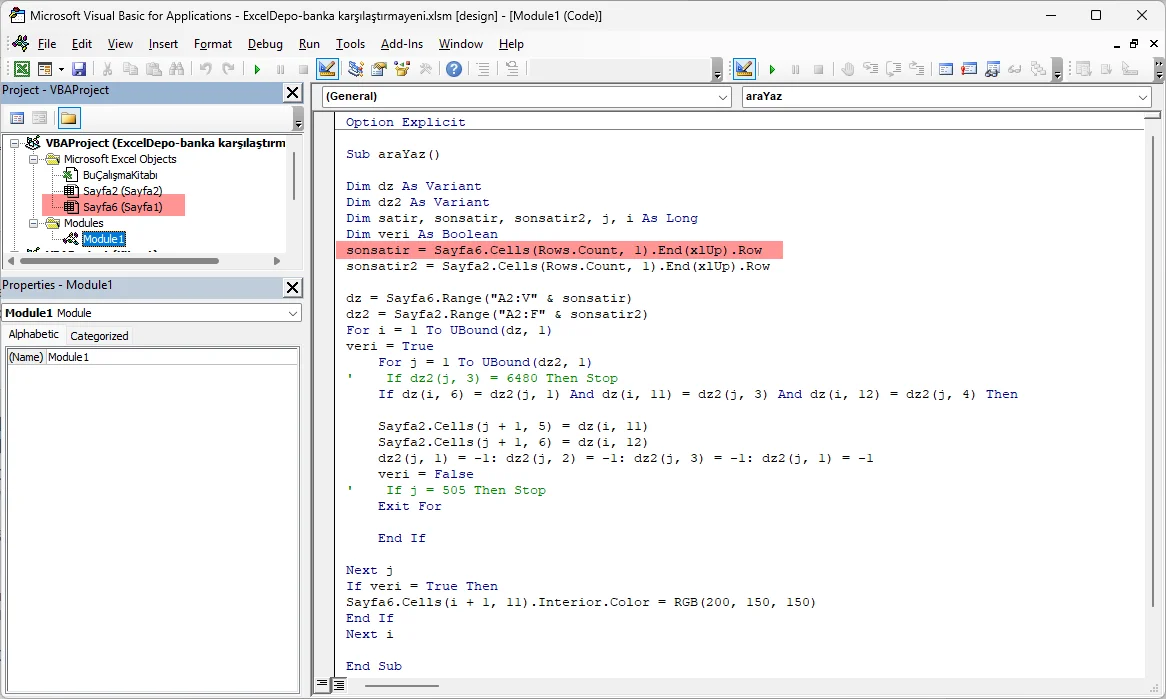Run the macro from the Standard toolbar play icon
1166x699 pixels.
257,69
